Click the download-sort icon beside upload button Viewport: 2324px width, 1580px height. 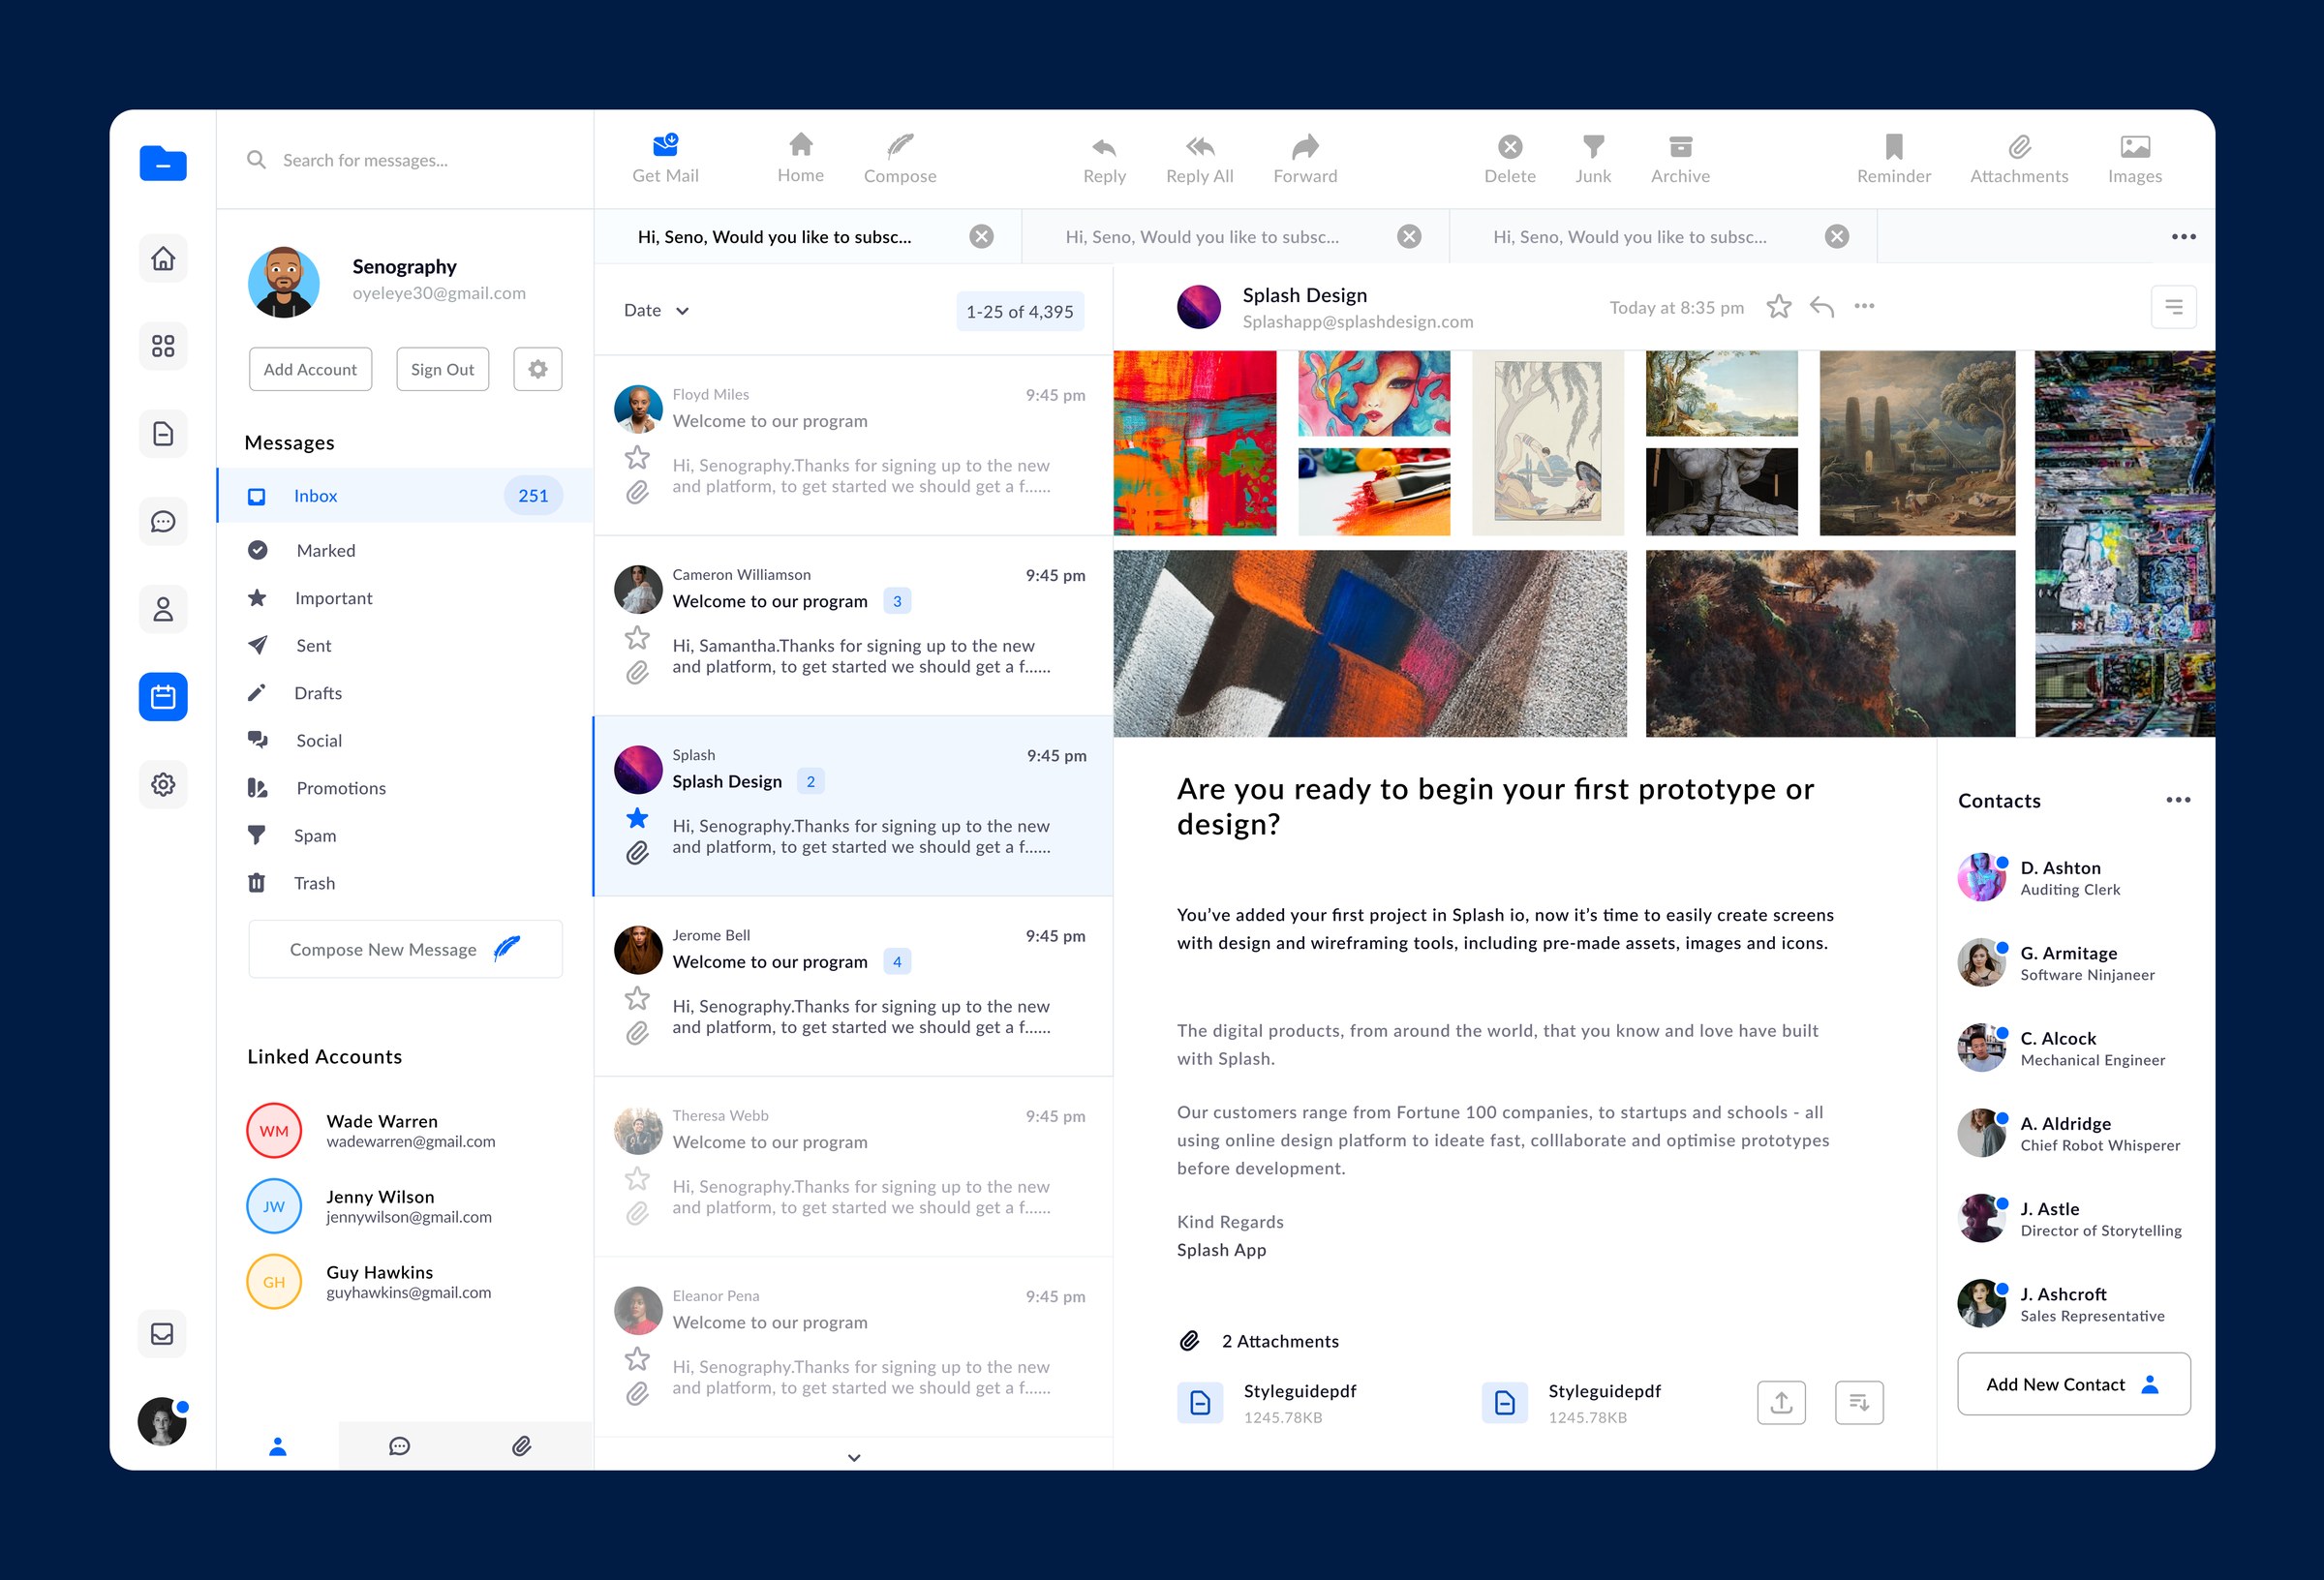tap(1859, 1403)
